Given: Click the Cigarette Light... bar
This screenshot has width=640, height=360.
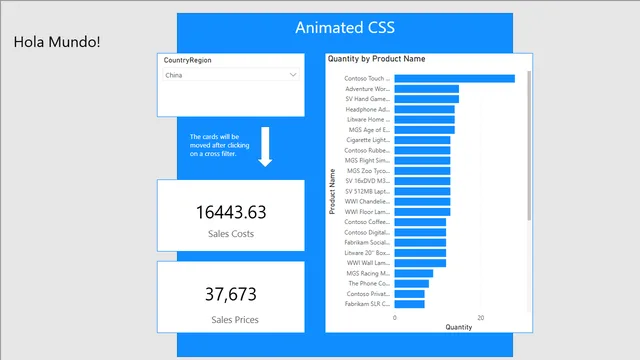Looking at the screenshot, I should pyautogui.click(x=422, y=140).
